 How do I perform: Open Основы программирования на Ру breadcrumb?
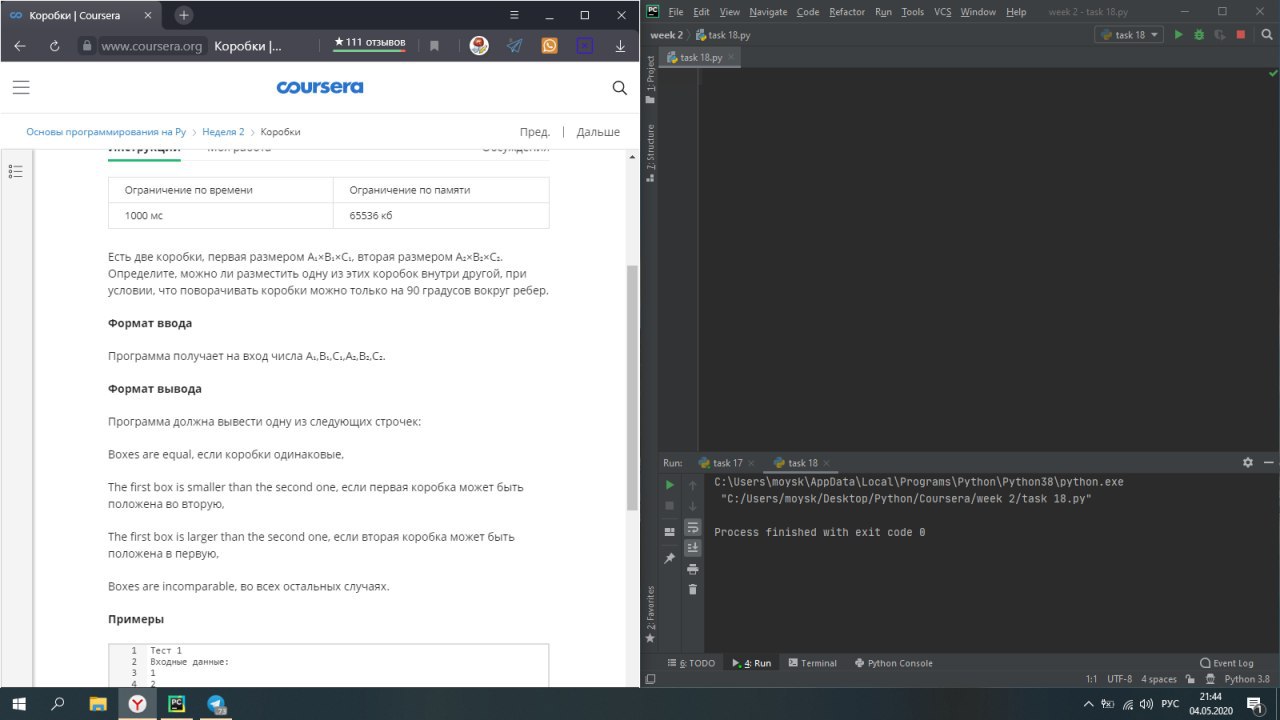[x=106, y=132]
